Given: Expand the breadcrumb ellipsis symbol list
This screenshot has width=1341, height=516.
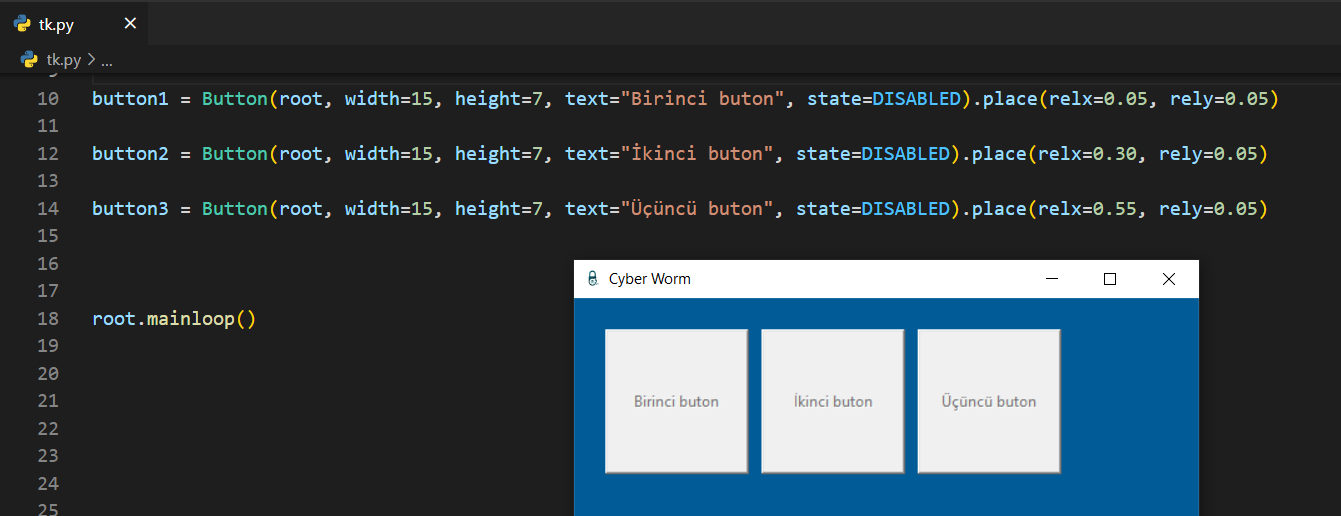Looking at the screenshot, I should [x=107, y=60].
